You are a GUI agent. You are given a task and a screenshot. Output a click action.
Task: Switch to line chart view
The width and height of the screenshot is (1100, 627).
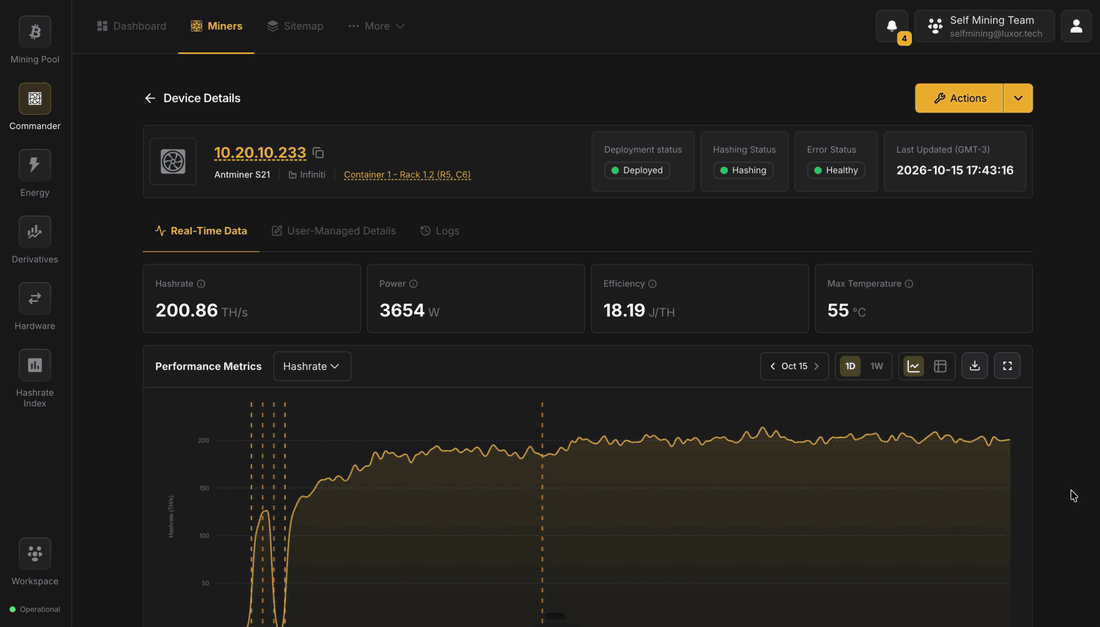point(913,366)
